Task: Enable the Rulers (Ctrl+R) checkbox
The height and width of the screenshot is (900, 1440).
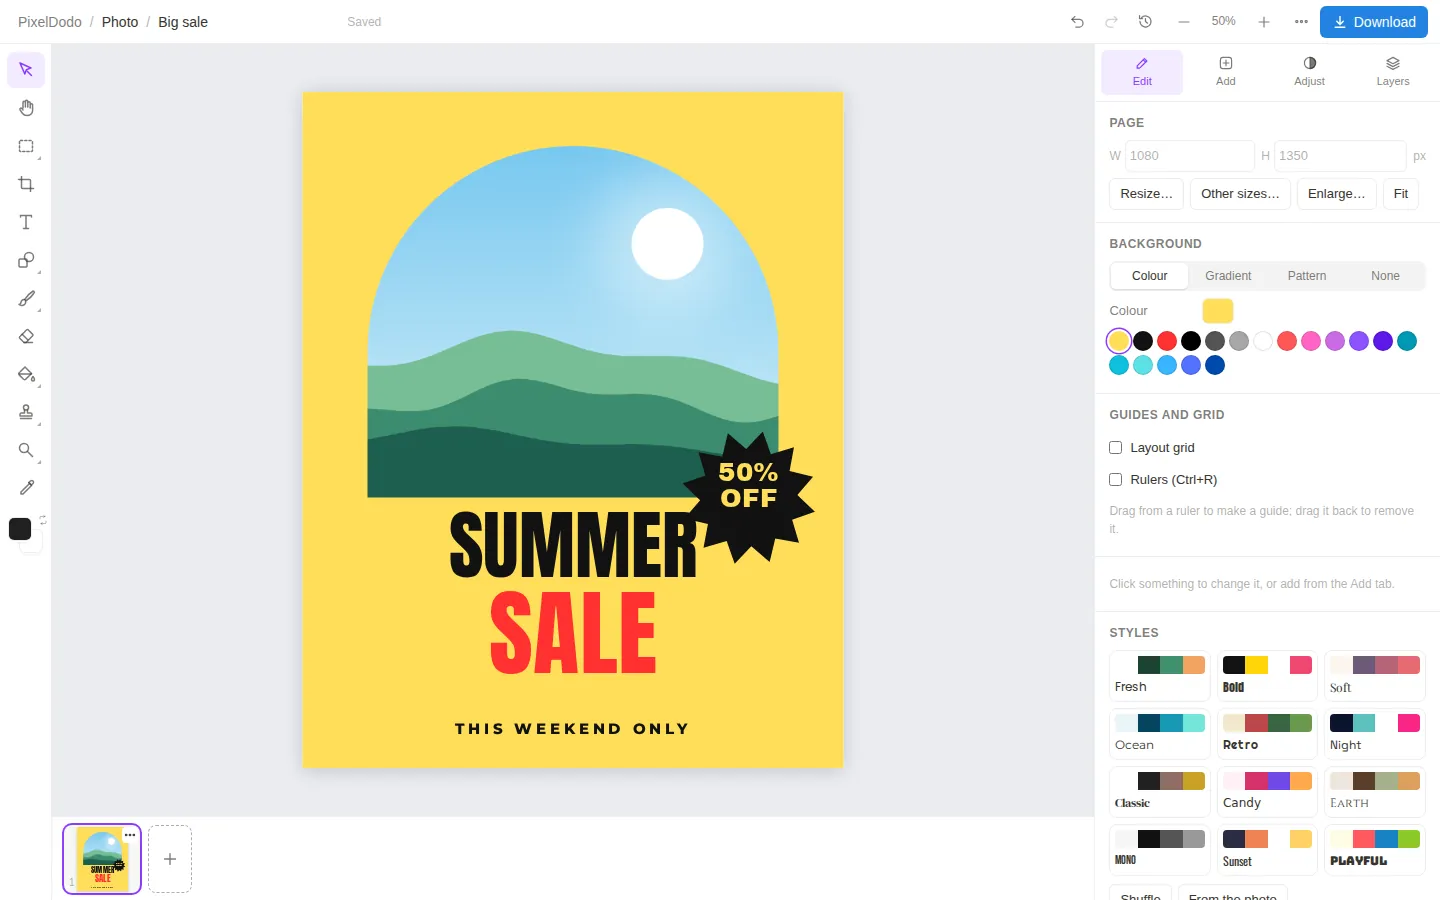Action: tap(1116, 480)
